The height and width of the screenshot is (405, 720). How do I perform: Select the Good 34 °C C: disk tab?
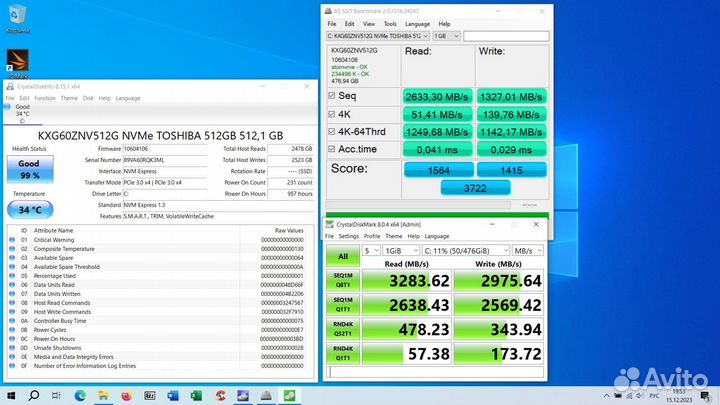point(22,114)
